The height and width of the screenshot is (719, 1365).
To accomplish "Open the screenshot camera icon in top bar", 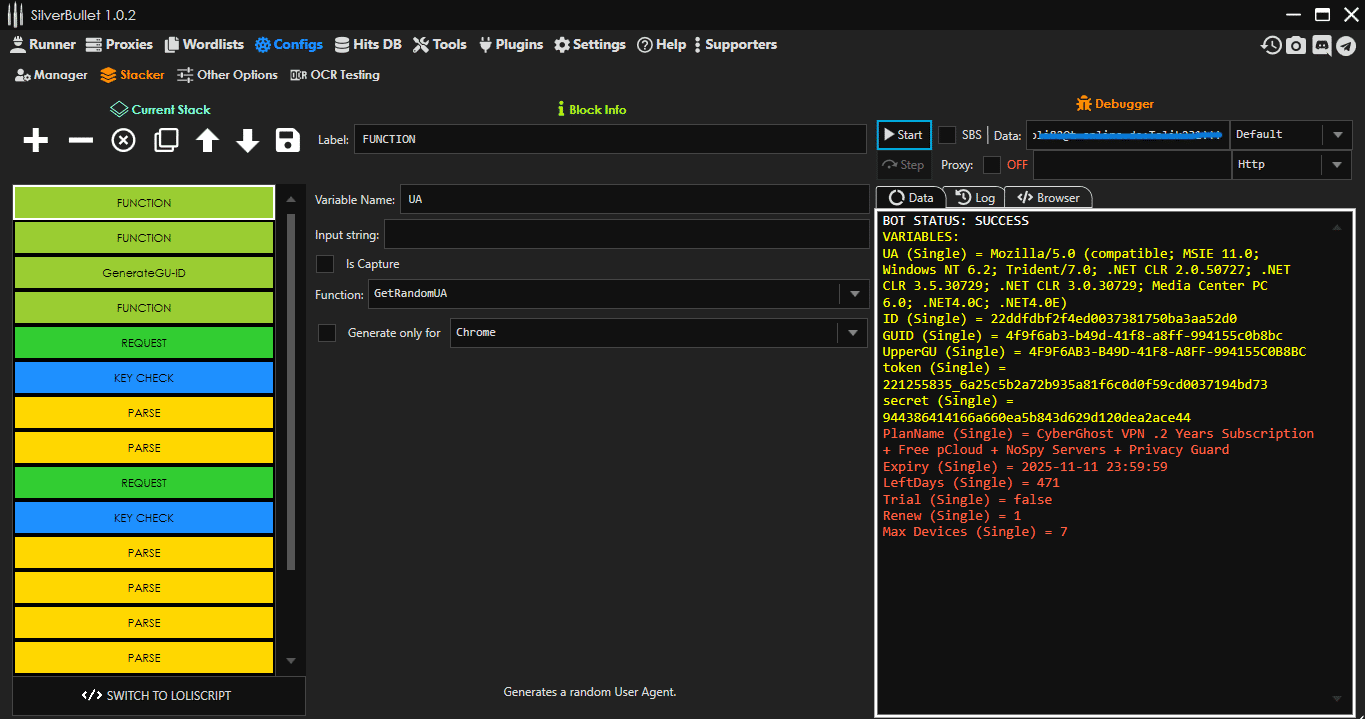I will point(1296,44).
